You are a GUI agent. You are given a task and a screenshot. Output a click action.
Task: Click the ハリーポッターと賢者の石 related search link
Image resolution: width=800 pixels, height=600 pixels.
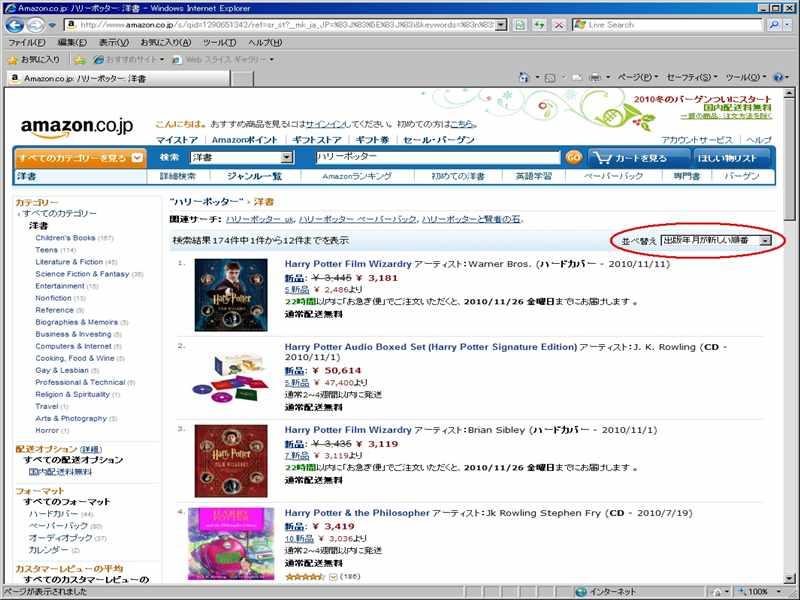tap(471, 219)
